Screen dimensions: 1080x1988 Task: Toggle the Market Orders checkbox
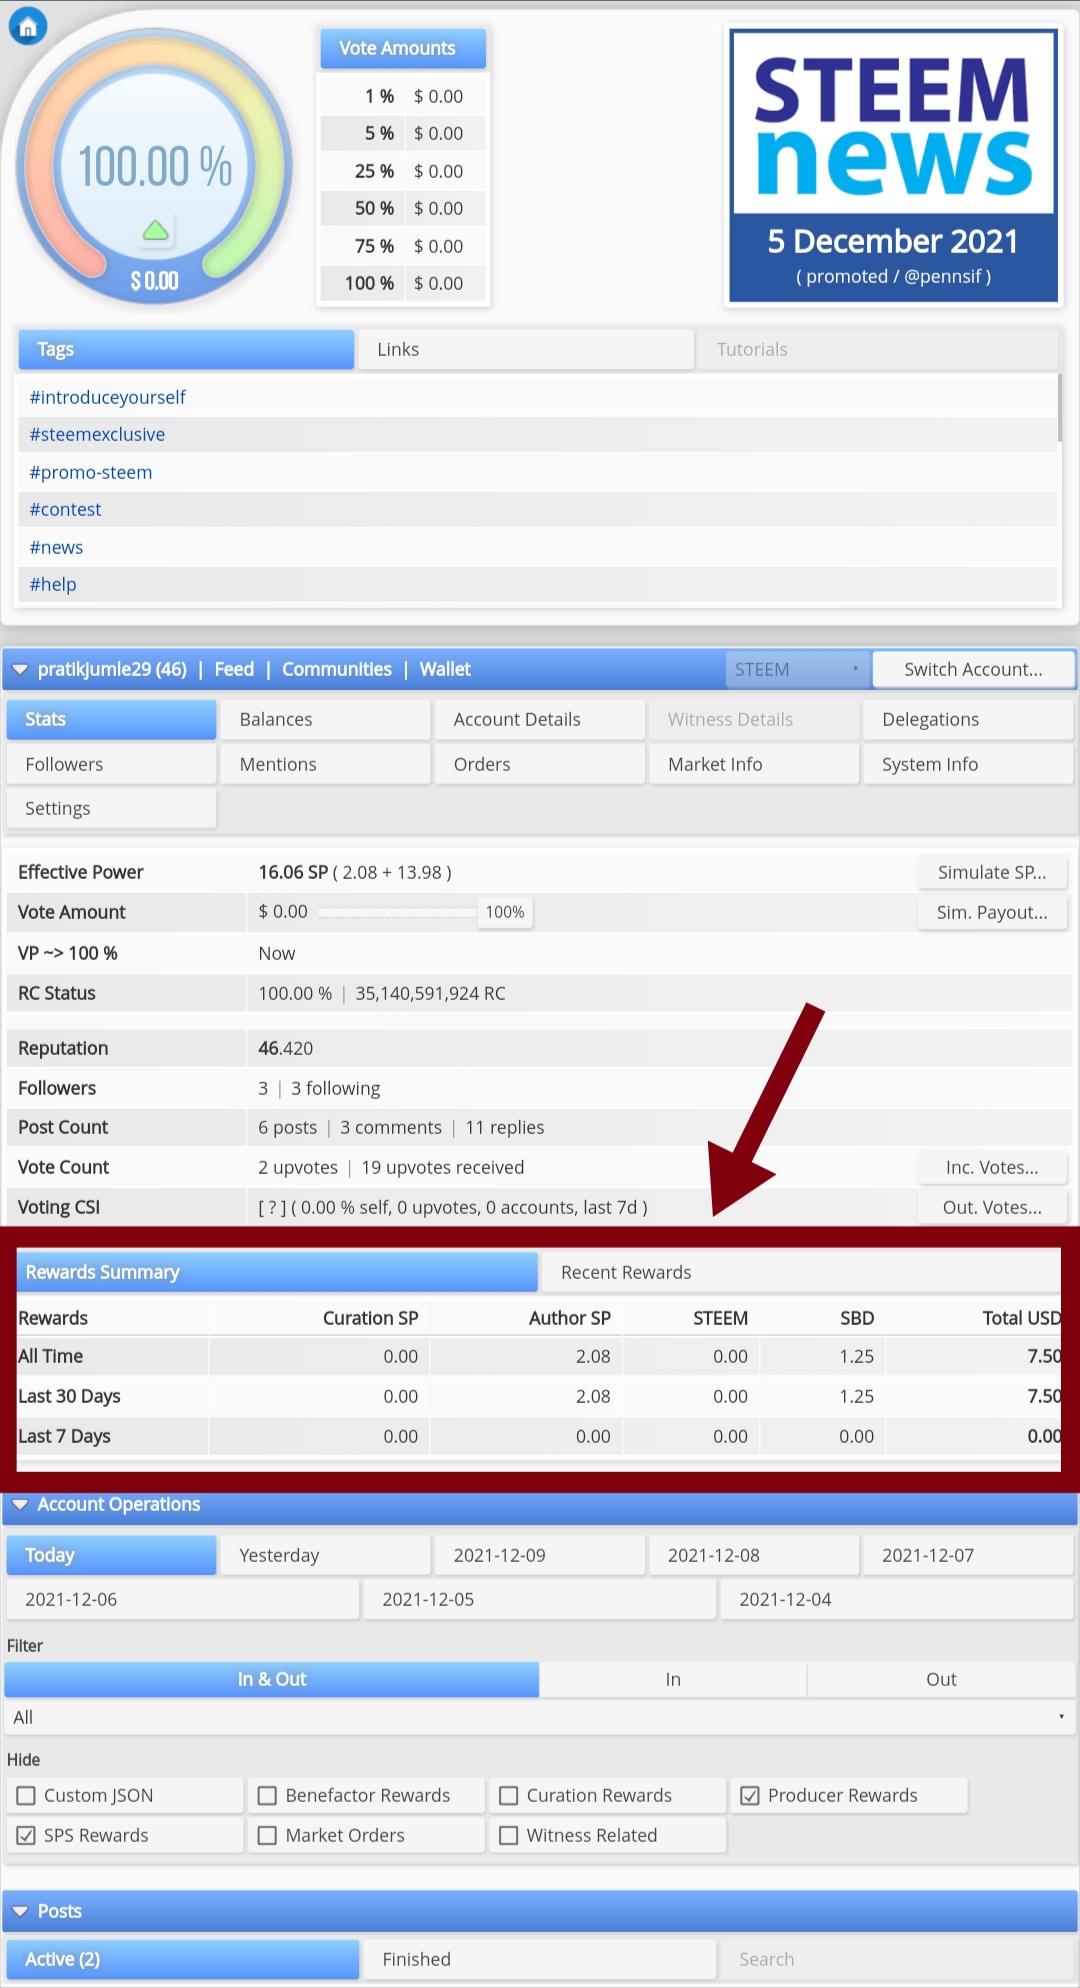267,1836
